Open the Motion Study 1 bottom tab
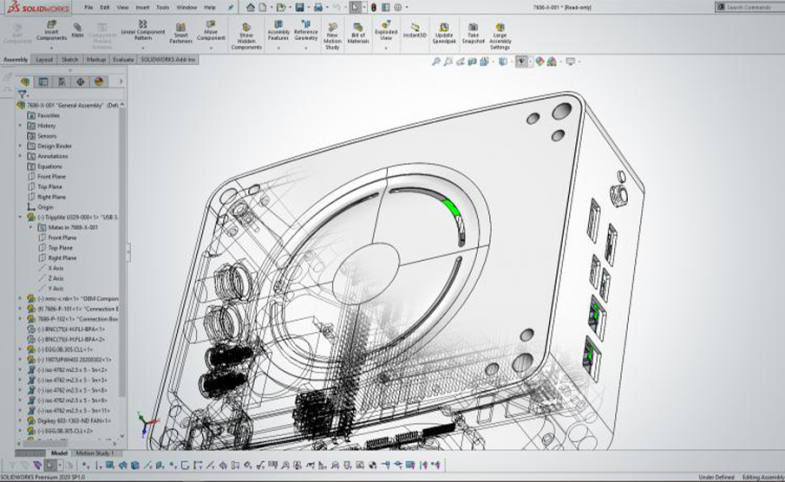785x482 pixels. click(x=95, y=453)
